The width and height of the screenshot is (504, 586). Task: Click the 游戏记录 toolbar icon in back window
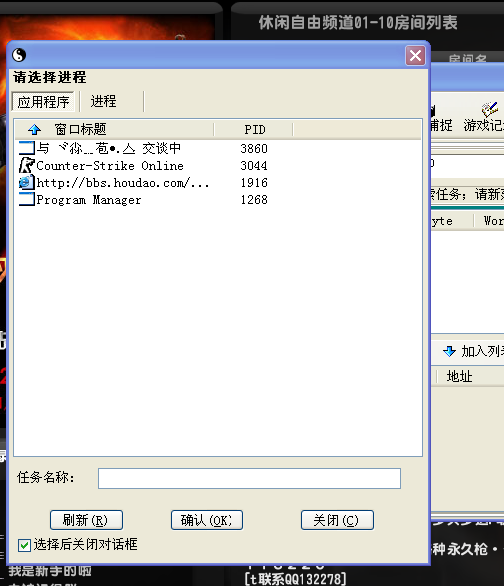click(489, 110)
